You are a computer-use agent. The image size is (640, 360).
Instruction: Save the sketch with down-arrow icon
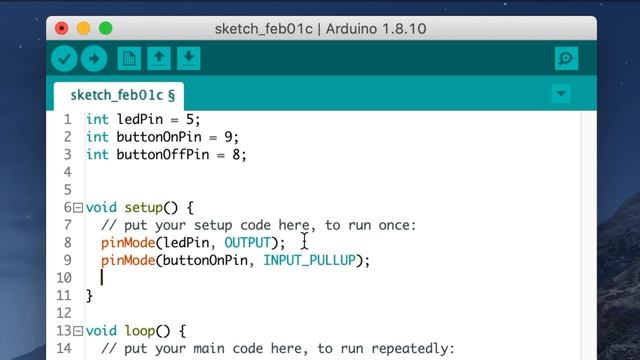(x=189, y=59)
